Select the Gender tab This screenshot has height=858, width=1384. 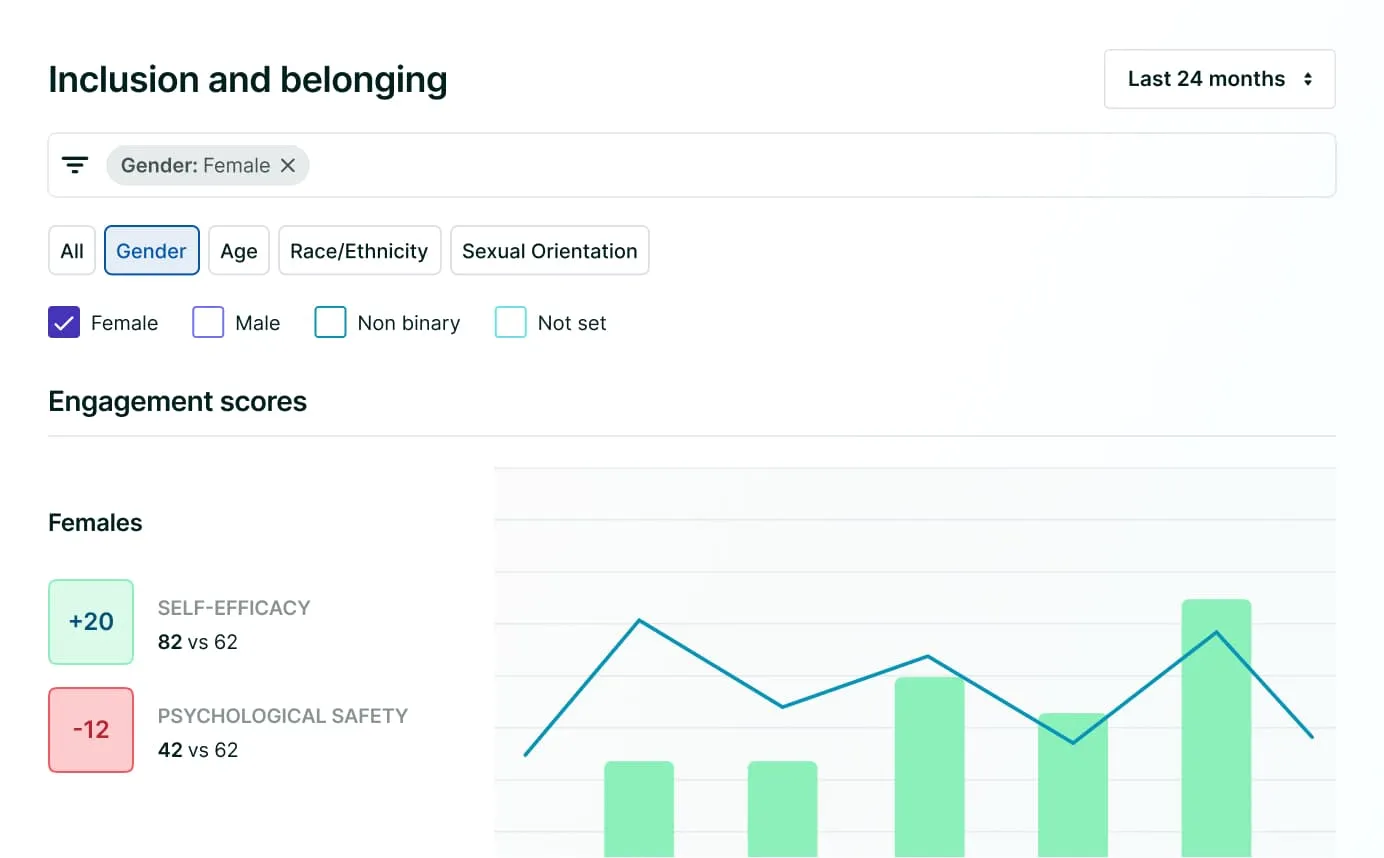click(x=152, y=251)
